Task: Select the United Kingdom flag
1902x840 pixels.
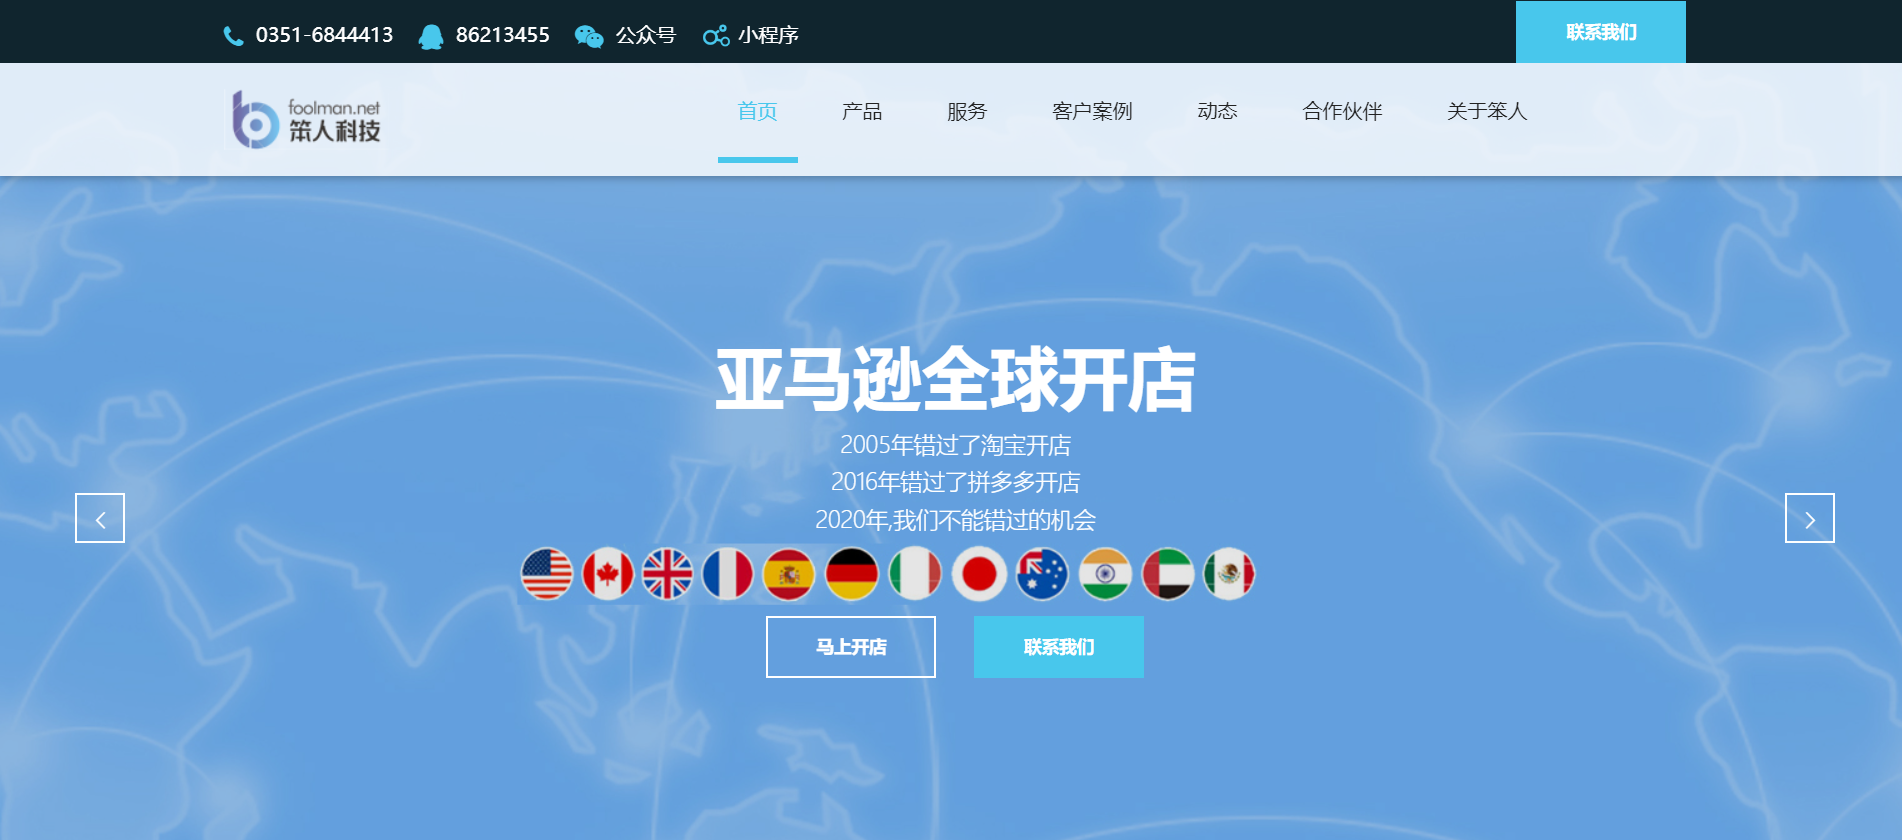Action: [x=667, y=574]
